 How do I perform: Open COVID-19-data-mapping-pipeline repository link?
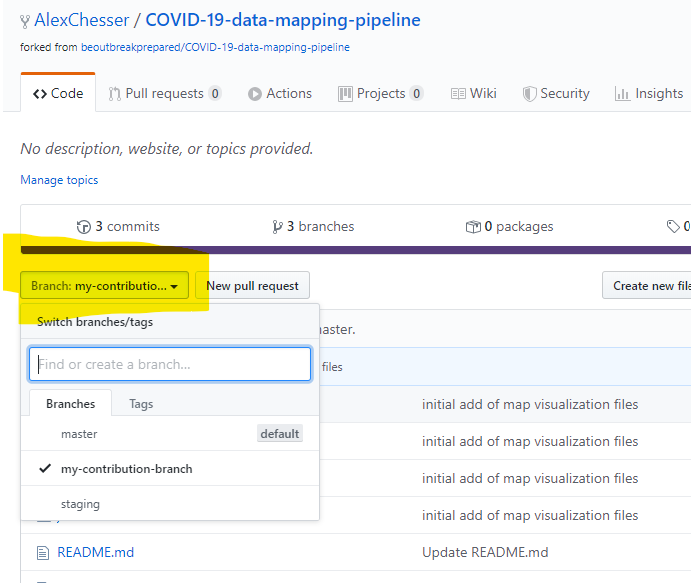[x=283, y=20]
